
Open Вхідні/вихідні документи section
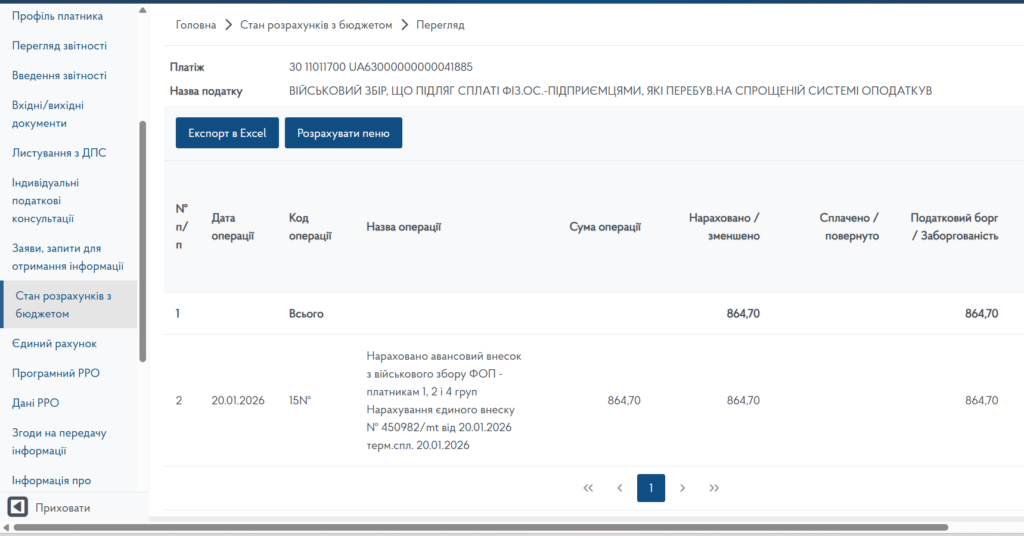47,114
